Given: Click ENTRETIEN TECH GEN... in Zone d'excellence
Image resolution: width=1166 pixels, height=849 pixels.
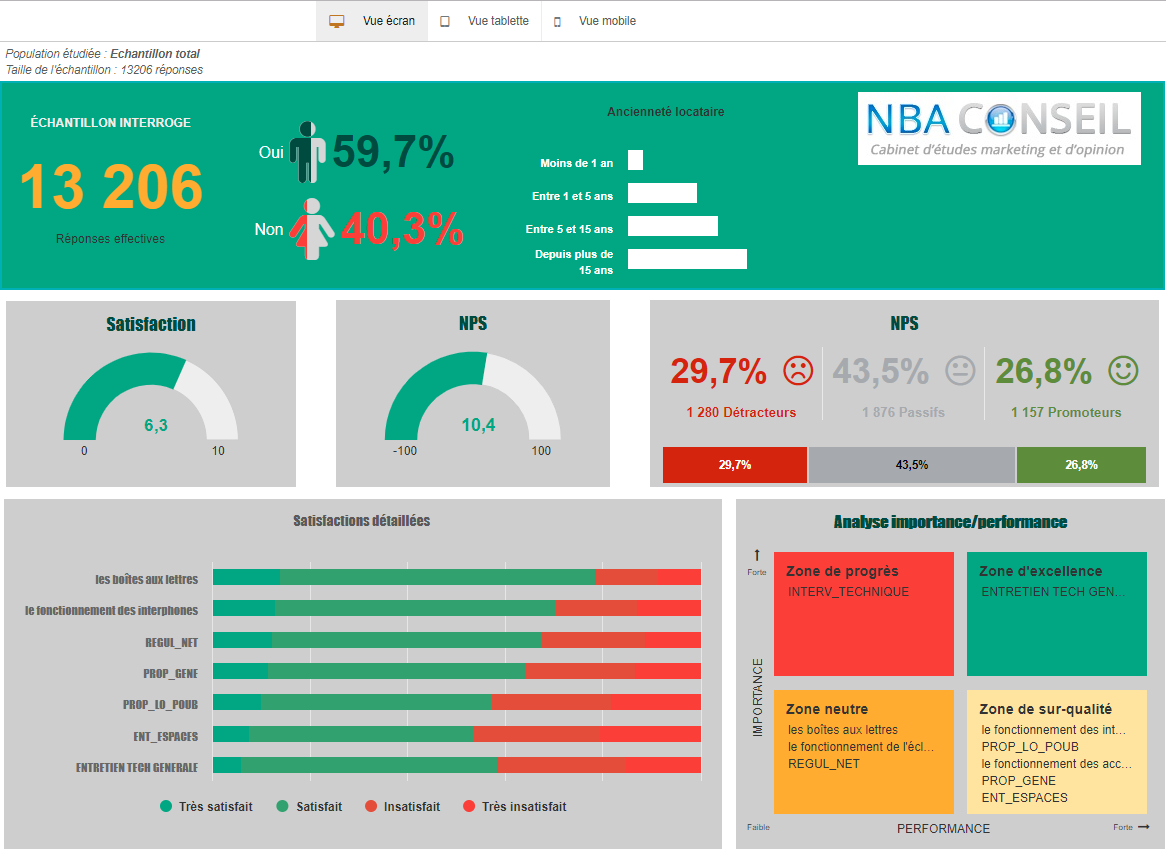Looking at the screenshot, I should [x=1052, y=592].
